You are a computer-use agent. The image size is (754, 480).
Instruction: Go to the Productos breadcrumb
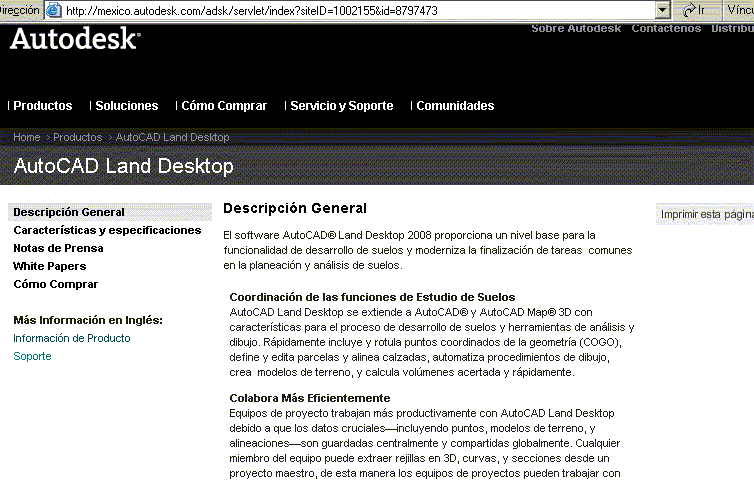click(x=77, y=137)
